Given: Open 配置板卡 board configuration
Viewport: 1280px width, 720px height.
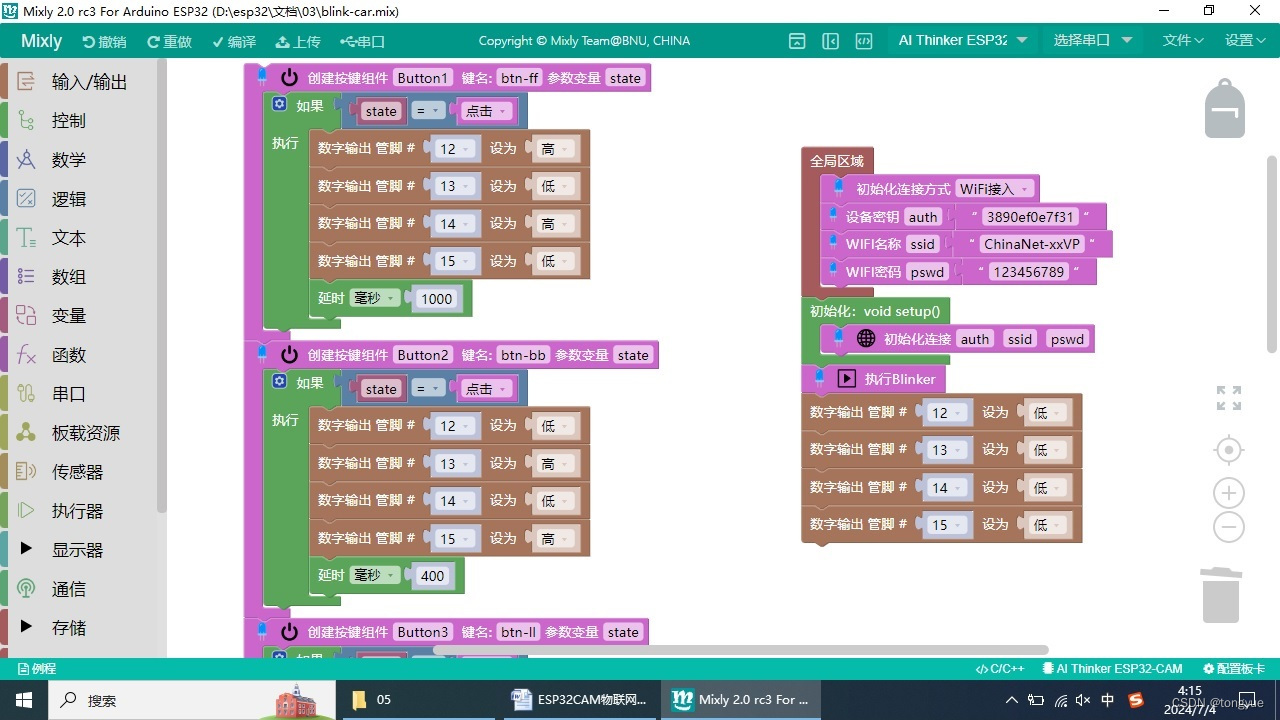Looking at the screenshot, I should [1234, 668].
